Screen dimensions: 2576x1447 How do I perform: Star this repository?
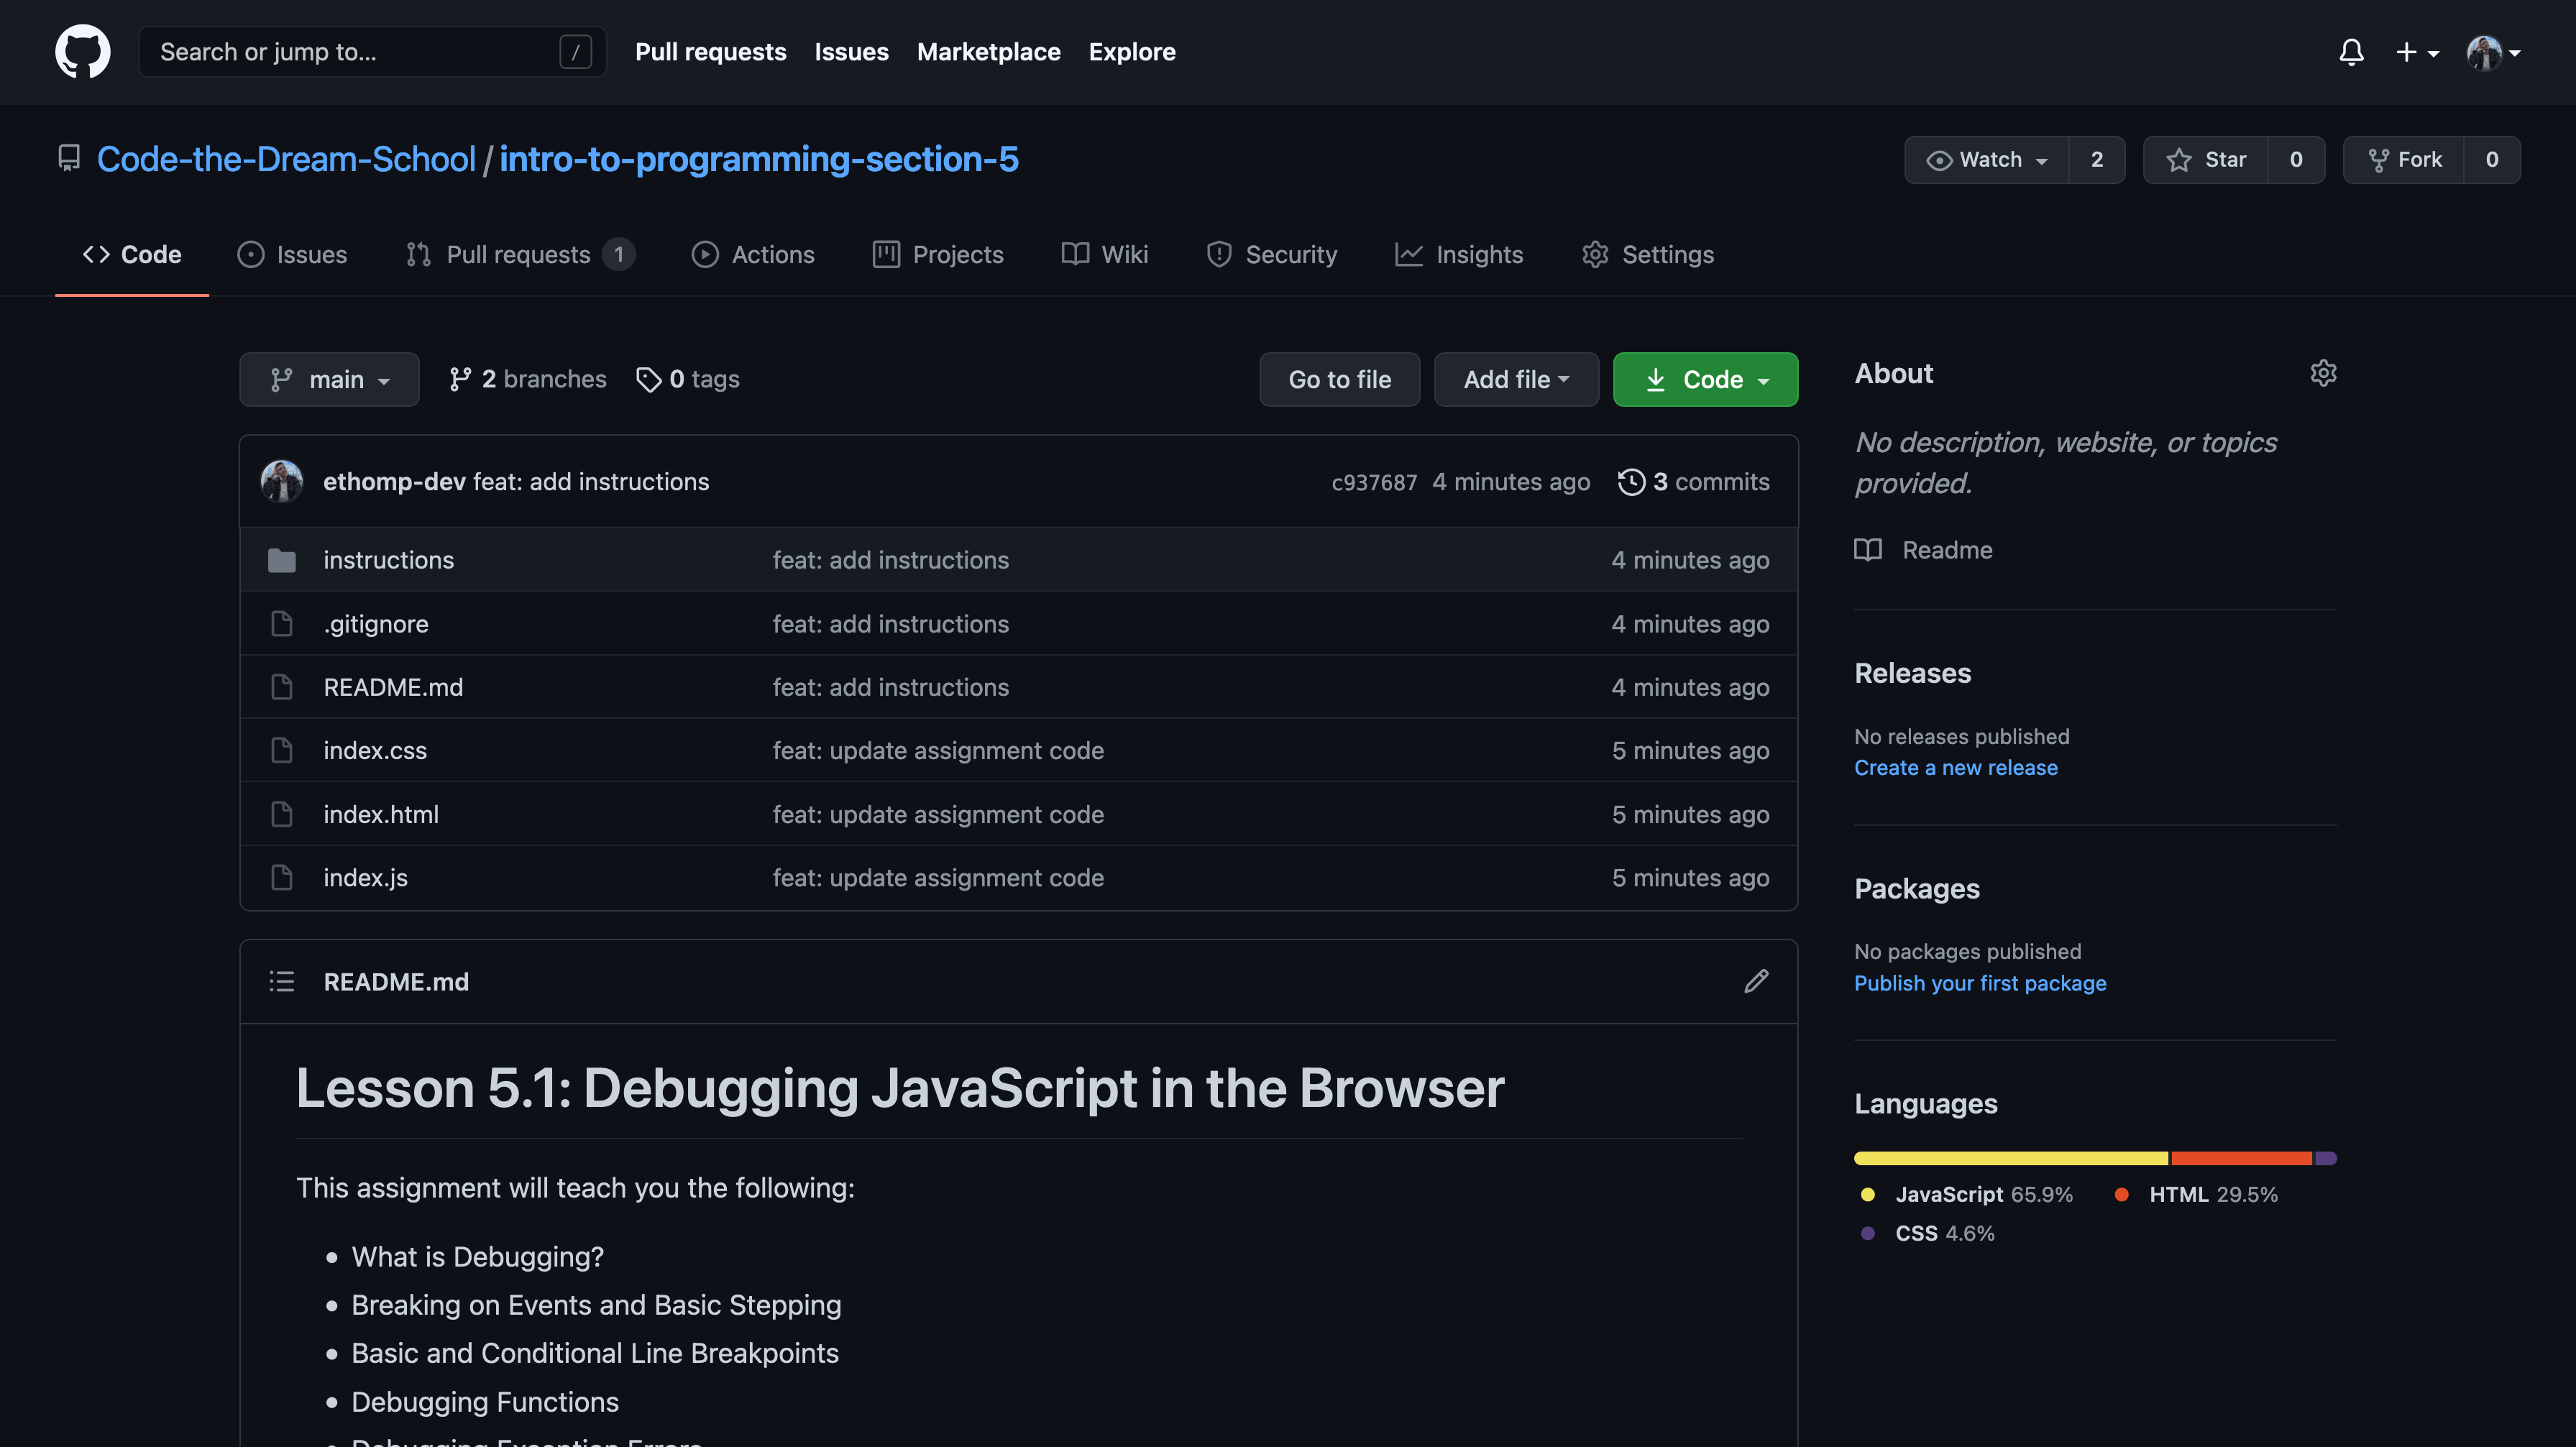(x=2206, y=160)
